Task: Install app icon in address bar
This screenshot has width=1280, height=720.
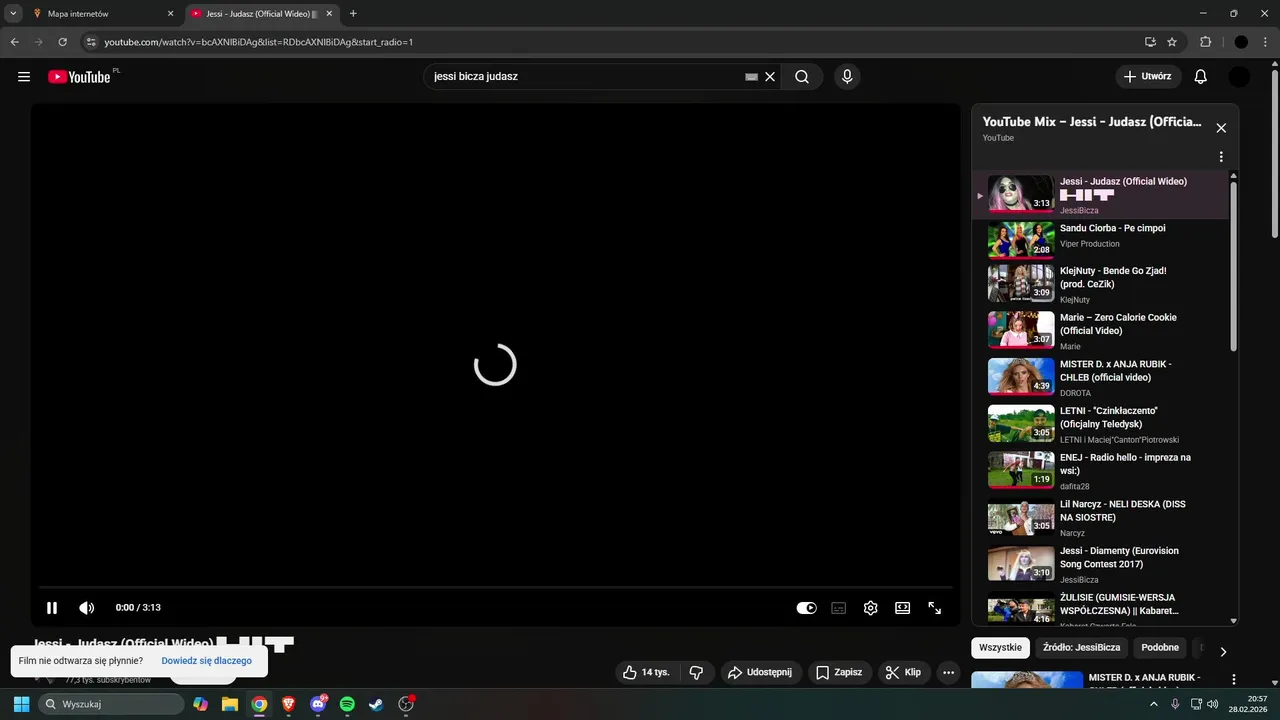Action: point(1150,42)
